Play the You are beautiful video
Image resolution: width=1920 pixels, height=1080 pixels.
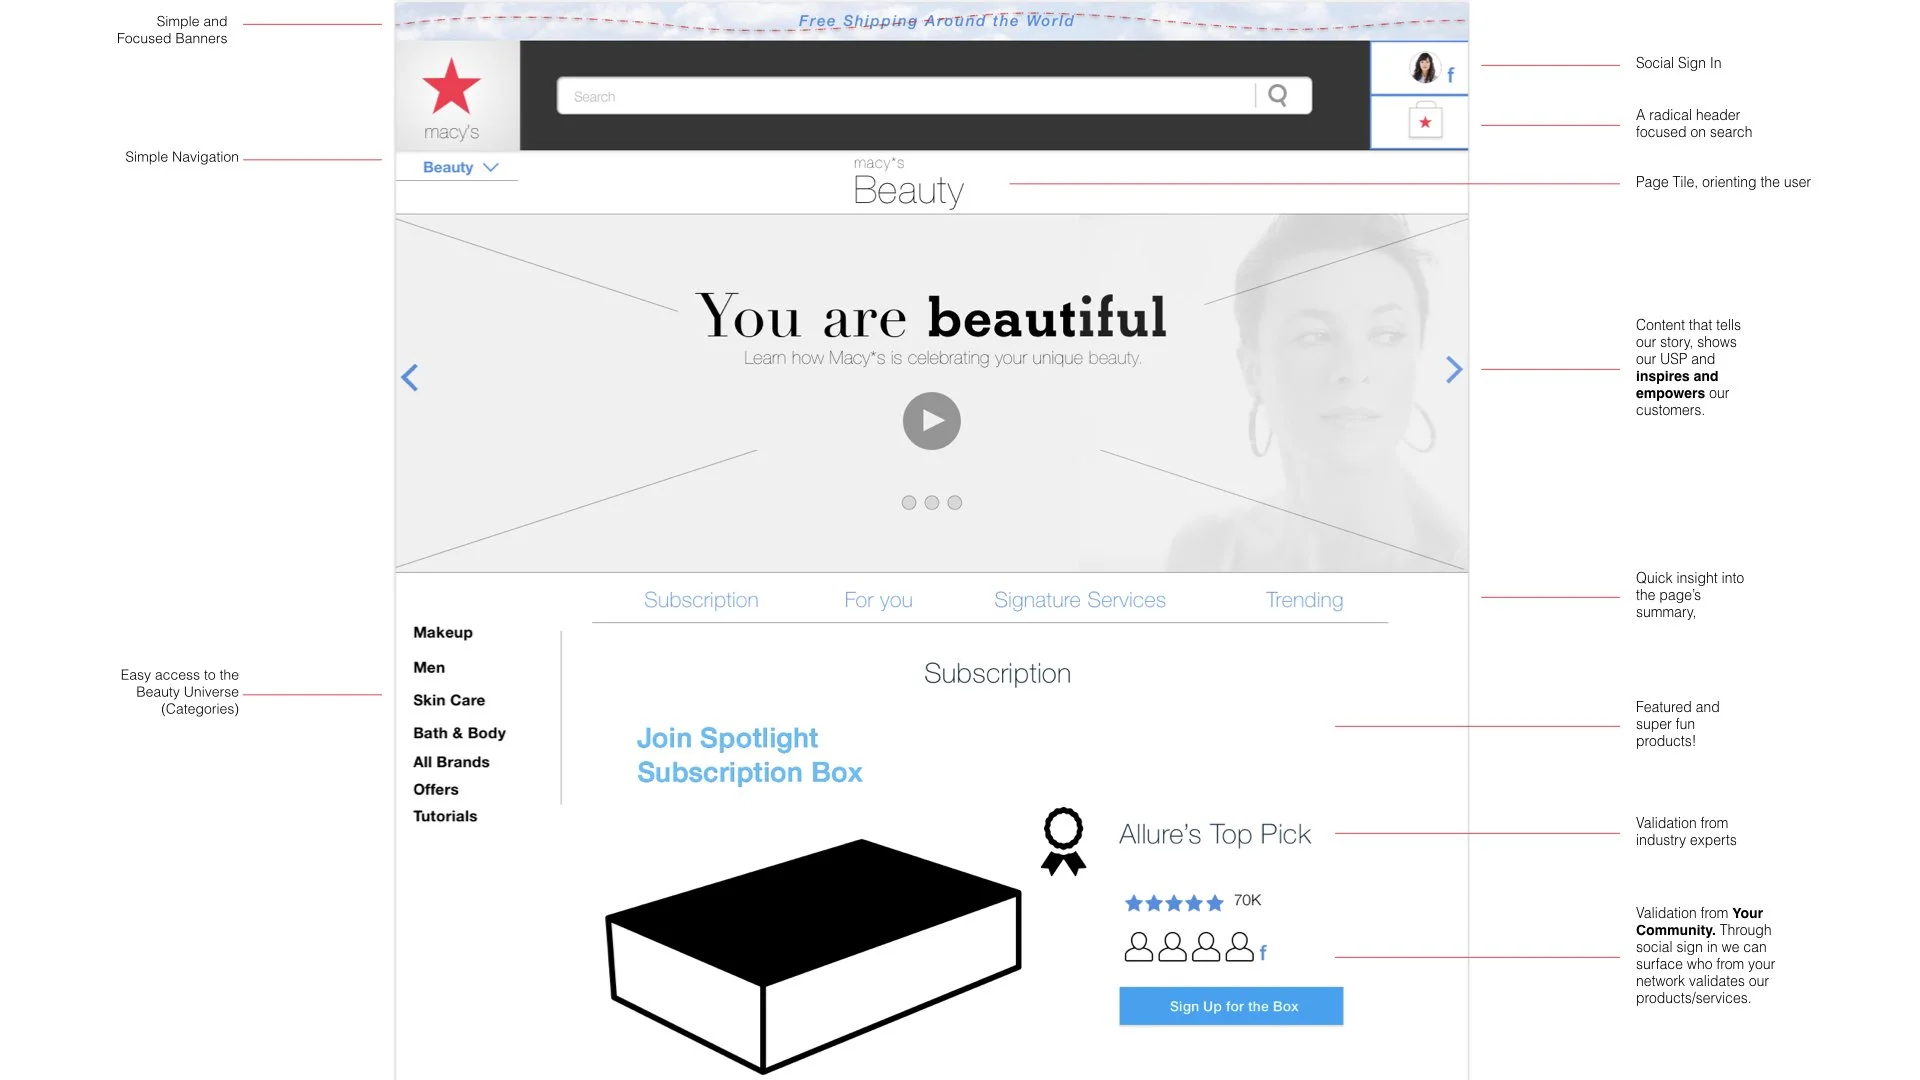click(x=931, y=421)
